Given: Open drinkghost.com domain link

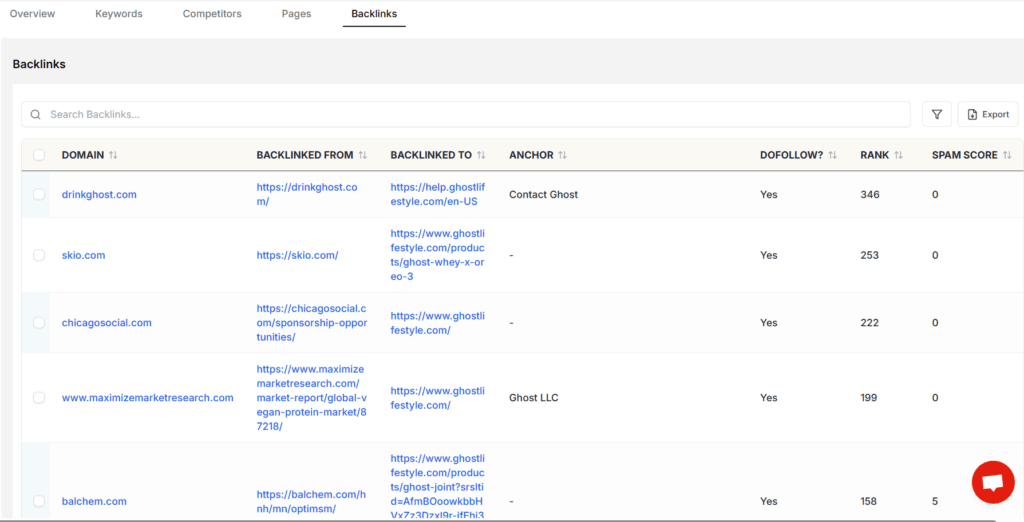Looking at the screenshot, I should 99,195.
